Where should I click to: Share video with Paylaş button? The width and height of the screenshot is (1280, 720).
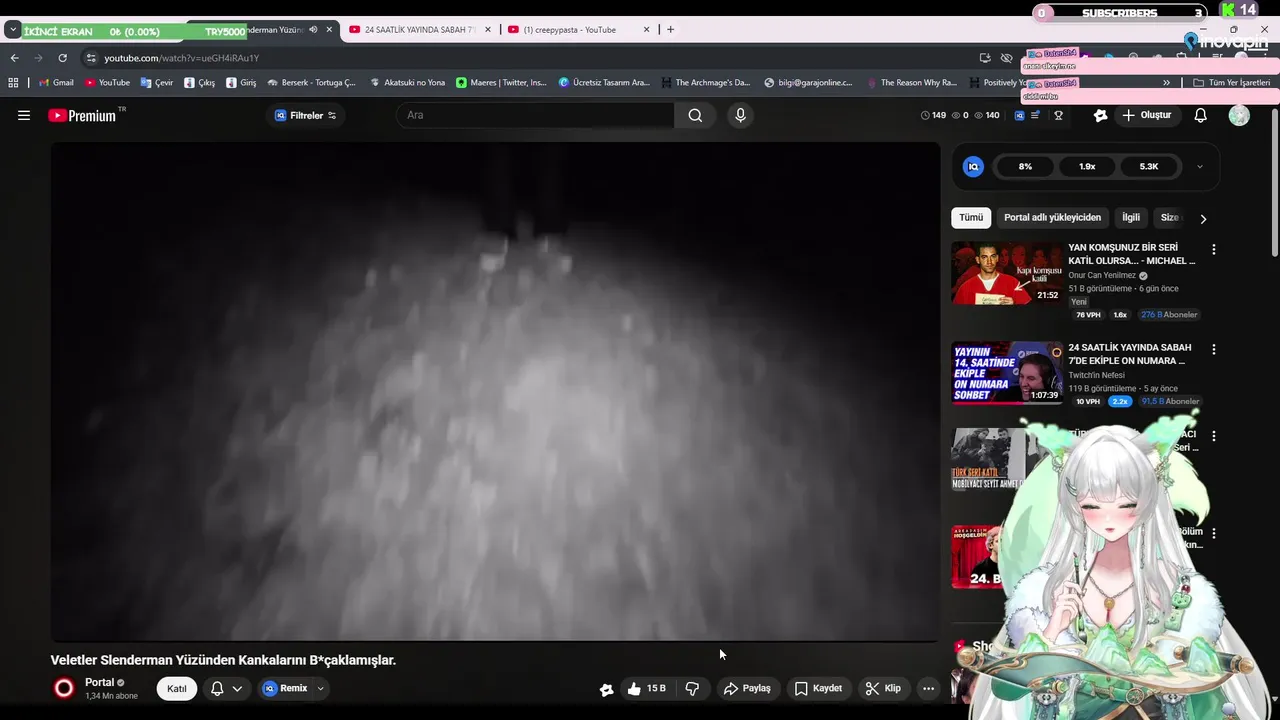click(x=747, y=688)
